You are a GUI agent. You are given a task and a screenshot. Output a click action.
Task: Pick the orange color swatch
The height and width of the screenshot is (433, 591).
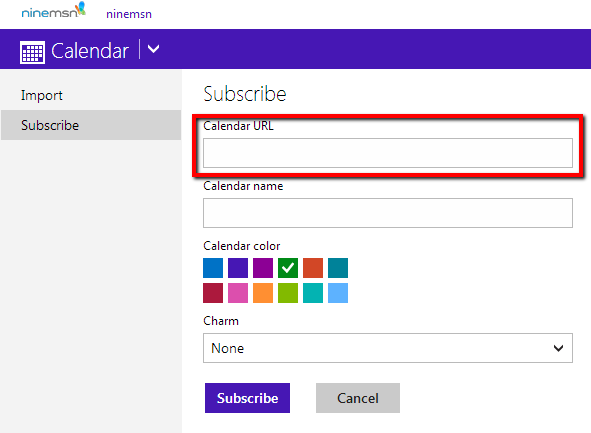pos(263,293)
